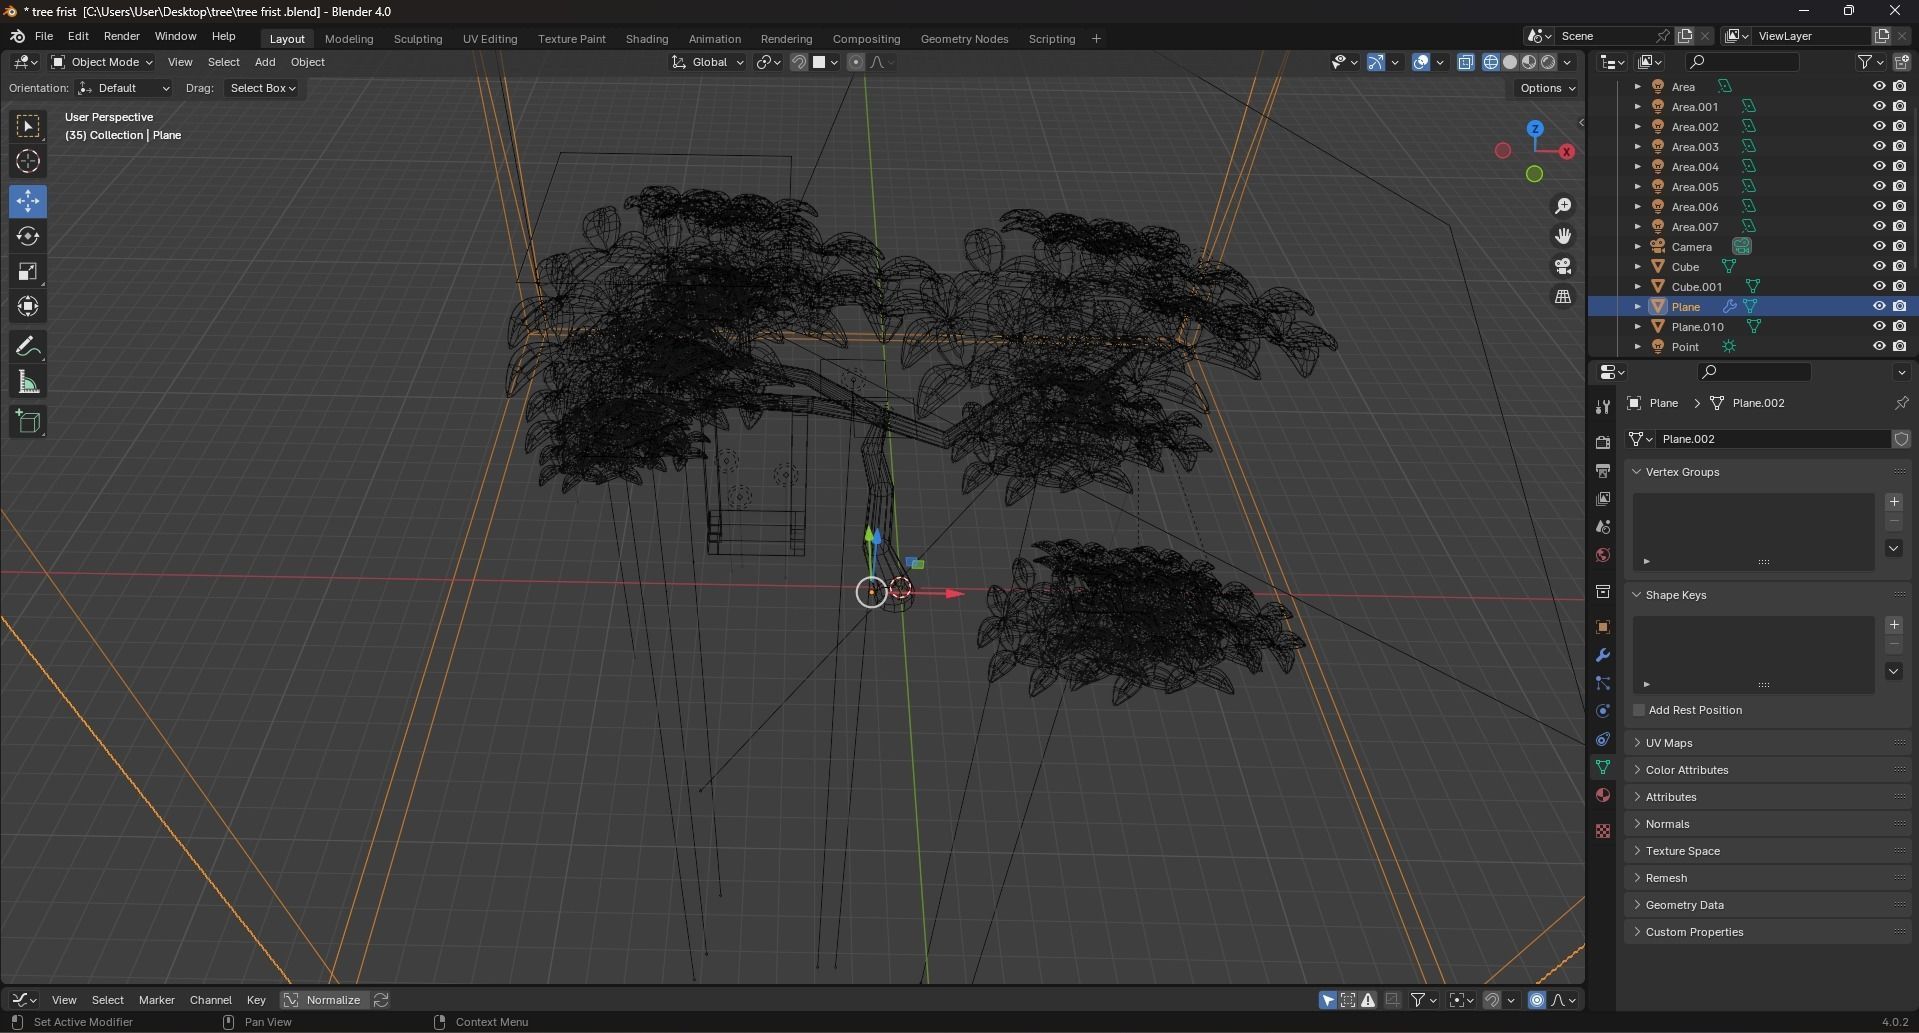
Task: Open the timeline Marker menu
Action: coord(157,1000)
